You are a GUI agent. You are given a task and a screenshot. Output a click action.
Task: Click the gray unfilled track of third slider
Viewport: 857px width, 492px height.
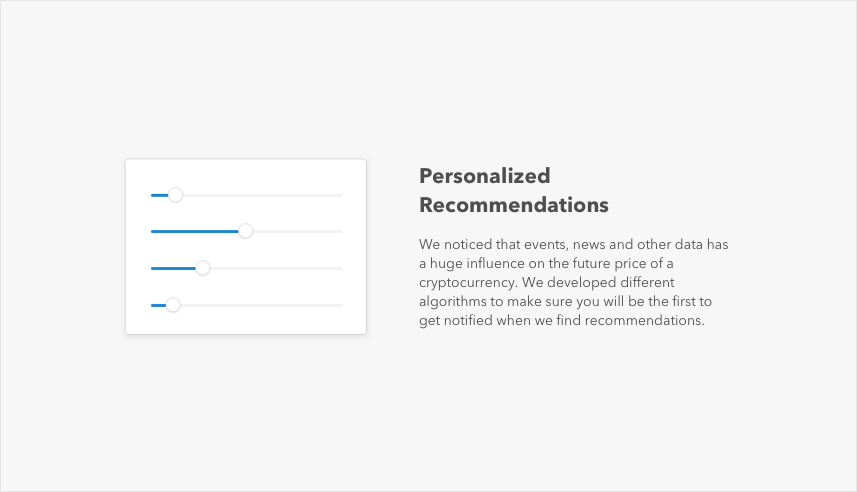coord(275,268)
